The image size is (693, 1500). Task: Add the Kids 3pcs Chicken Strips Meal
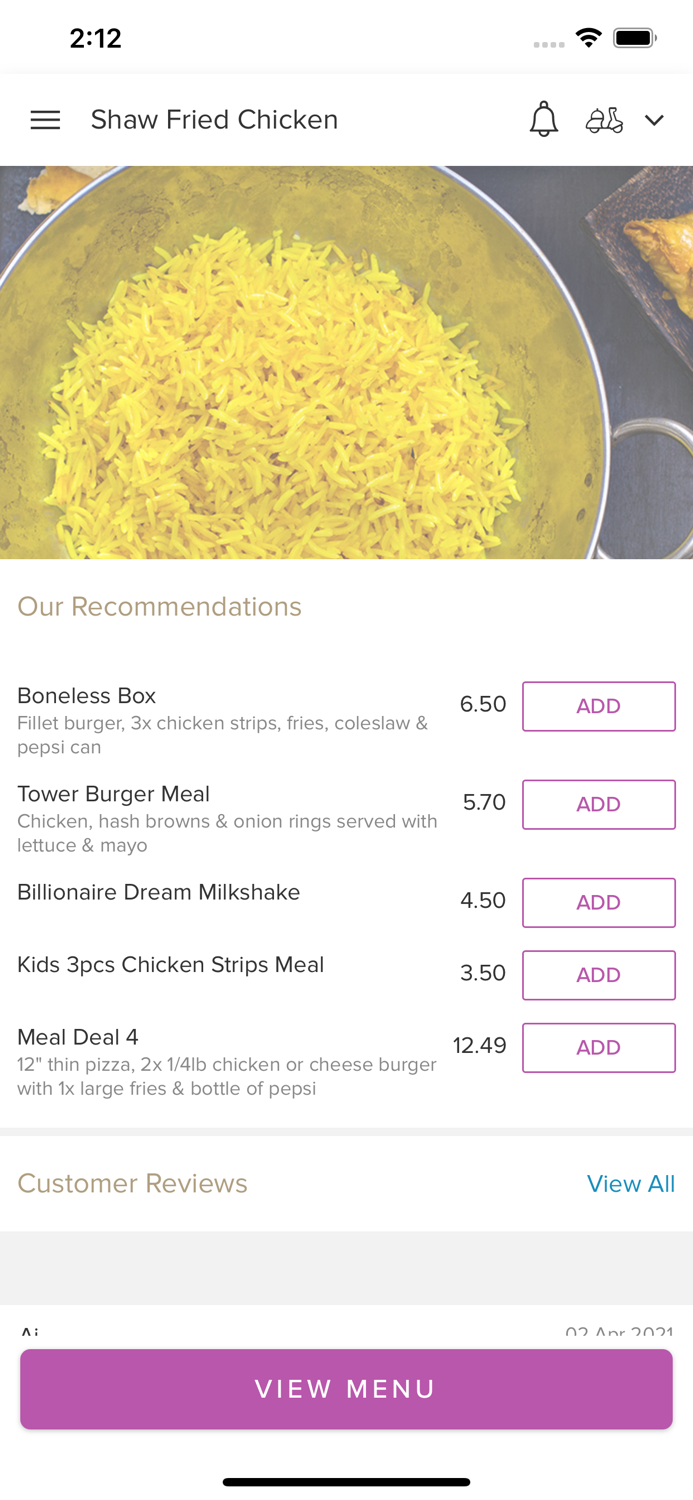pos(598,975)
